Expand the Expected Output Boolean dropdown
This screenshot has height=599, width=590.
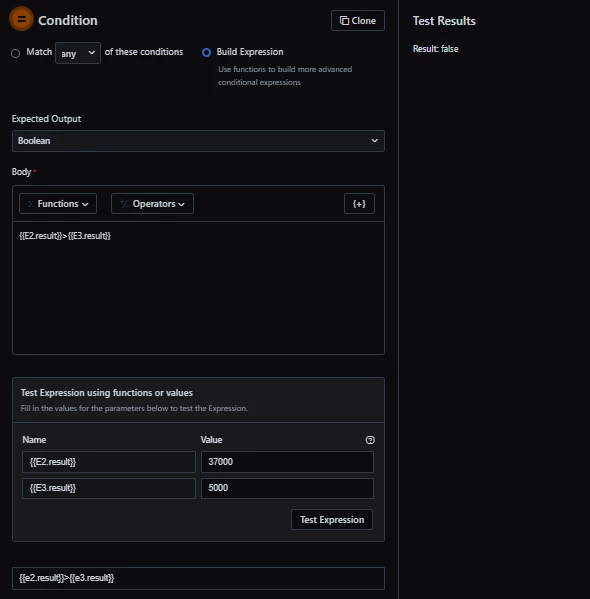(x=198, y=141)
